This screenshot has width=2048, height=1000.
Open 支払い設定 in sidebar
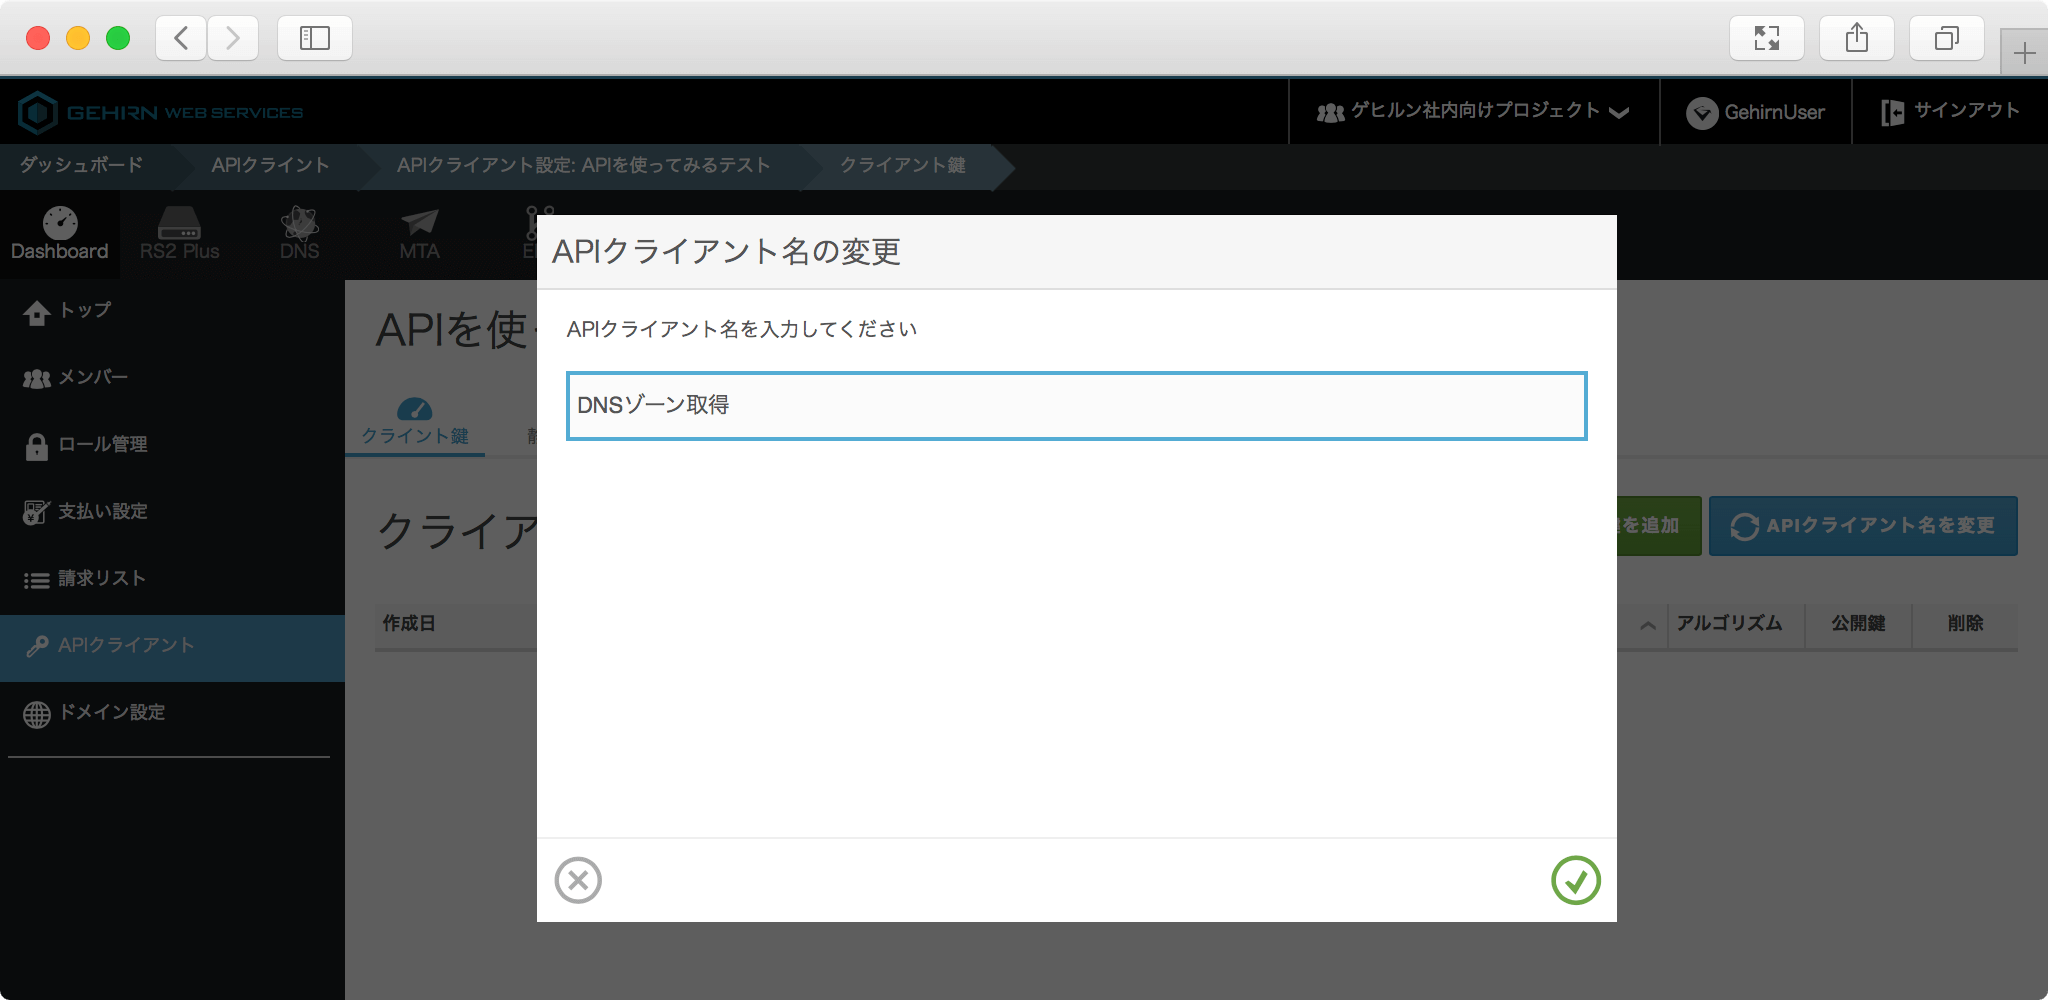pyautogui.click(x=101, y=512)
